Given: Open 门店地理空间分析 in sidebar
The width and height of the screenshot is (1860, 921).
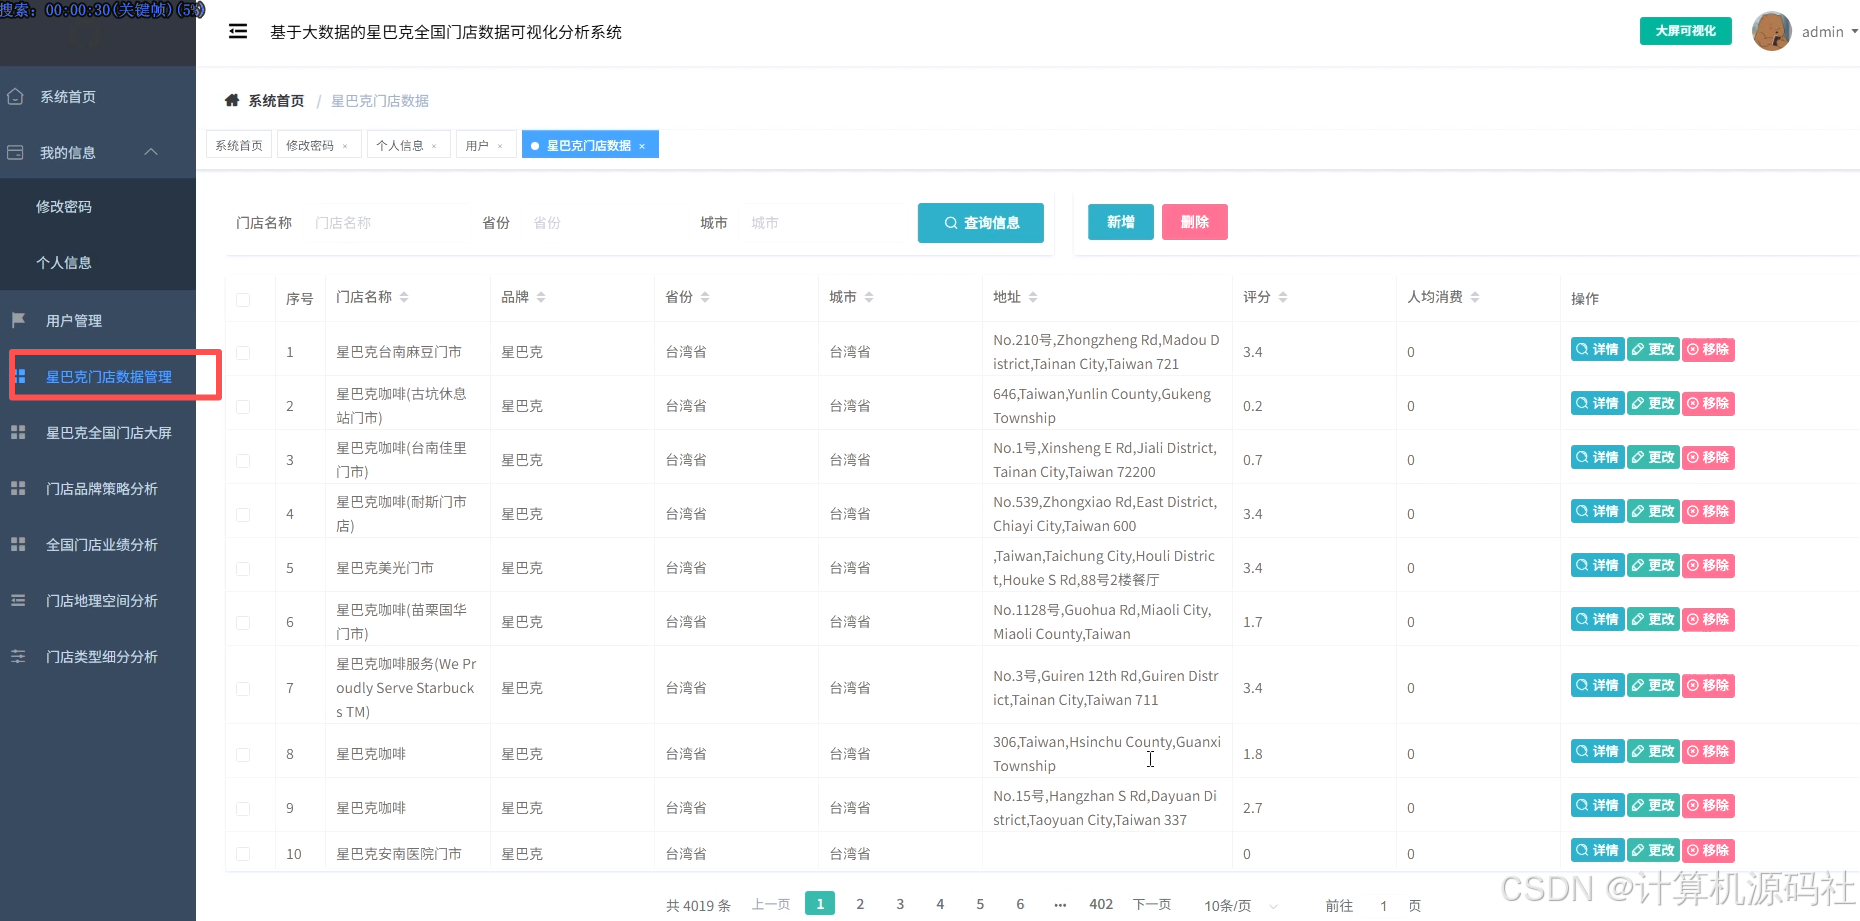Looking at the screenshot, I should pyautogui.click(x=98, y=601).
